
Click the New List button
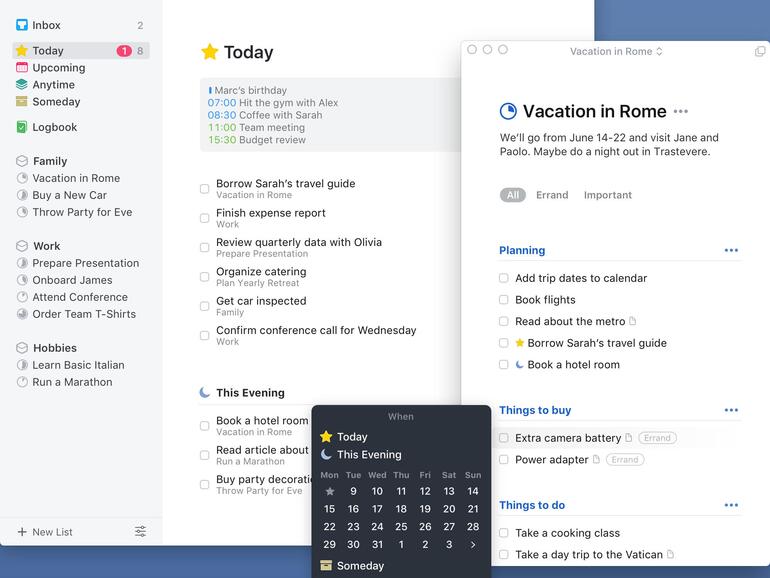(45, 532)
